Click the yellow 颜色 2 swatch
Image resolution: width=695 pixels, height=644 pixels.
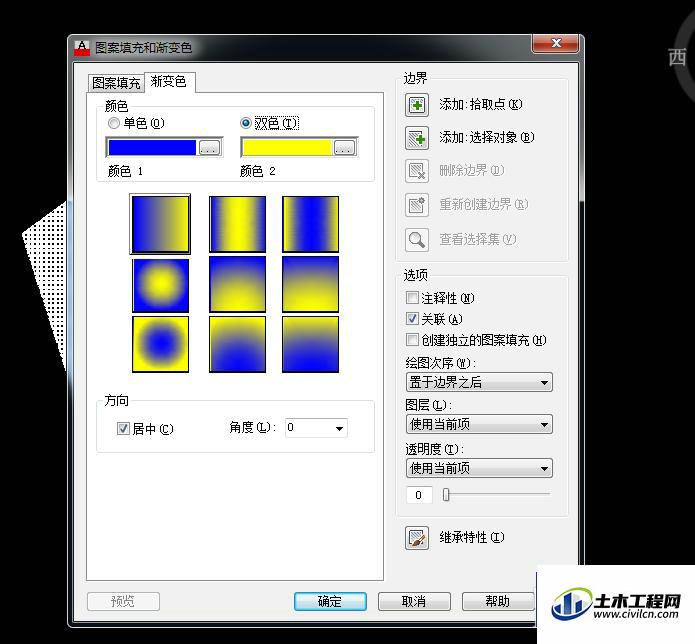[x=287, y=148]
